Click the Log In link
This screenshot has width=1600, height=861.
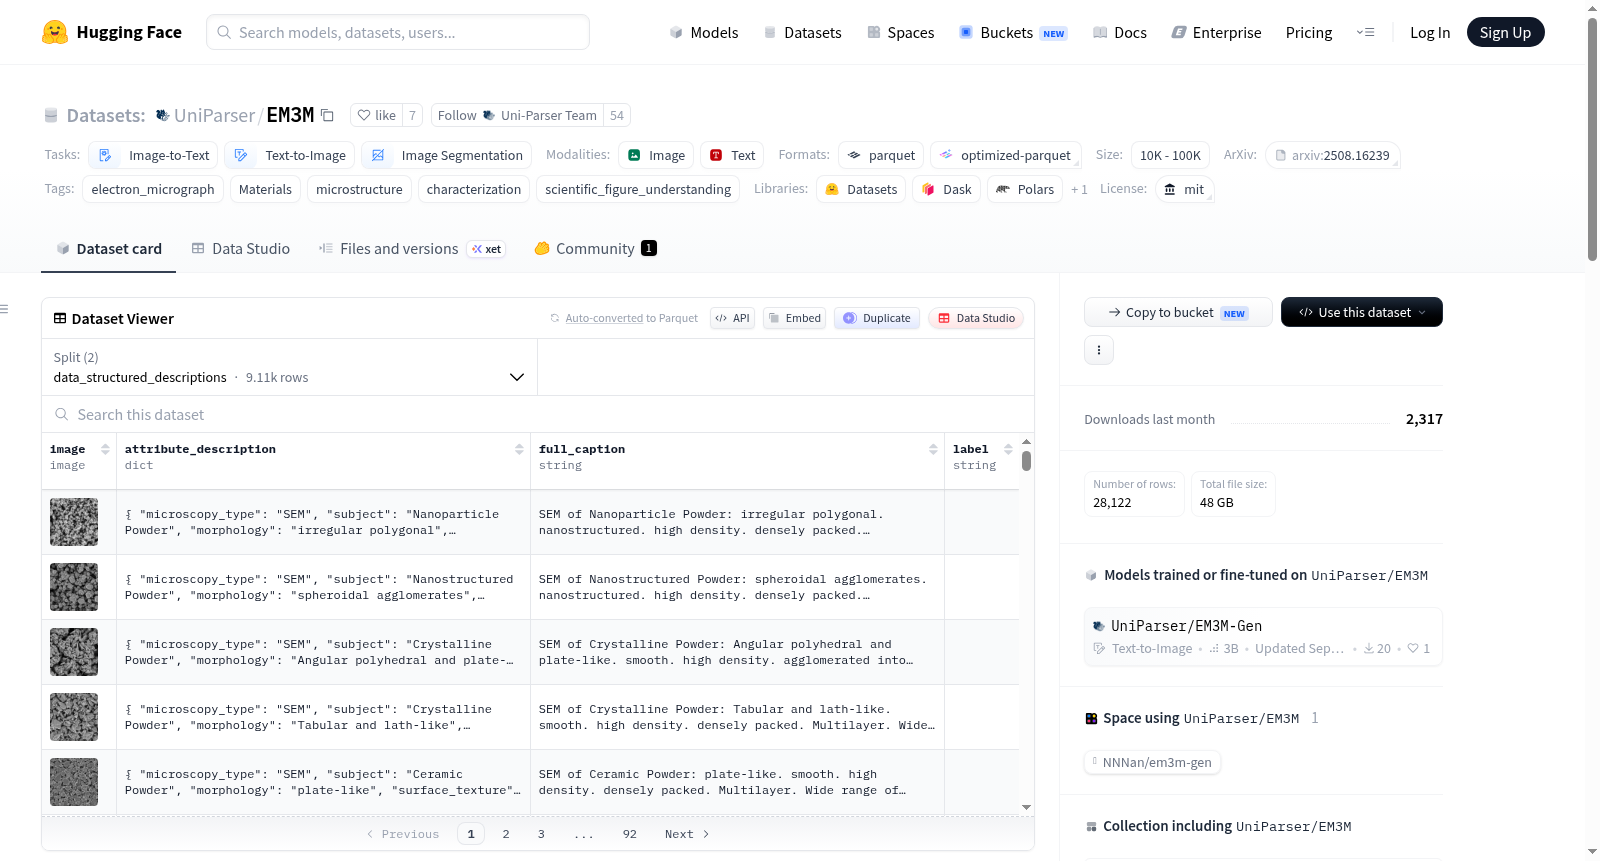pos(1429,32)
